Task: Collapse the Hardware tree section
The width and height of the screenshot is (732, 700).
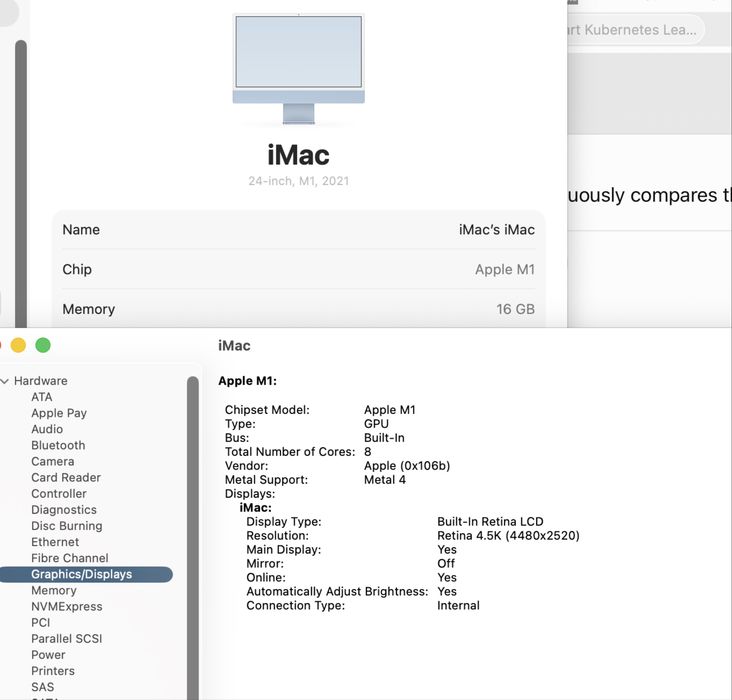Action: [x=5, y=381]
